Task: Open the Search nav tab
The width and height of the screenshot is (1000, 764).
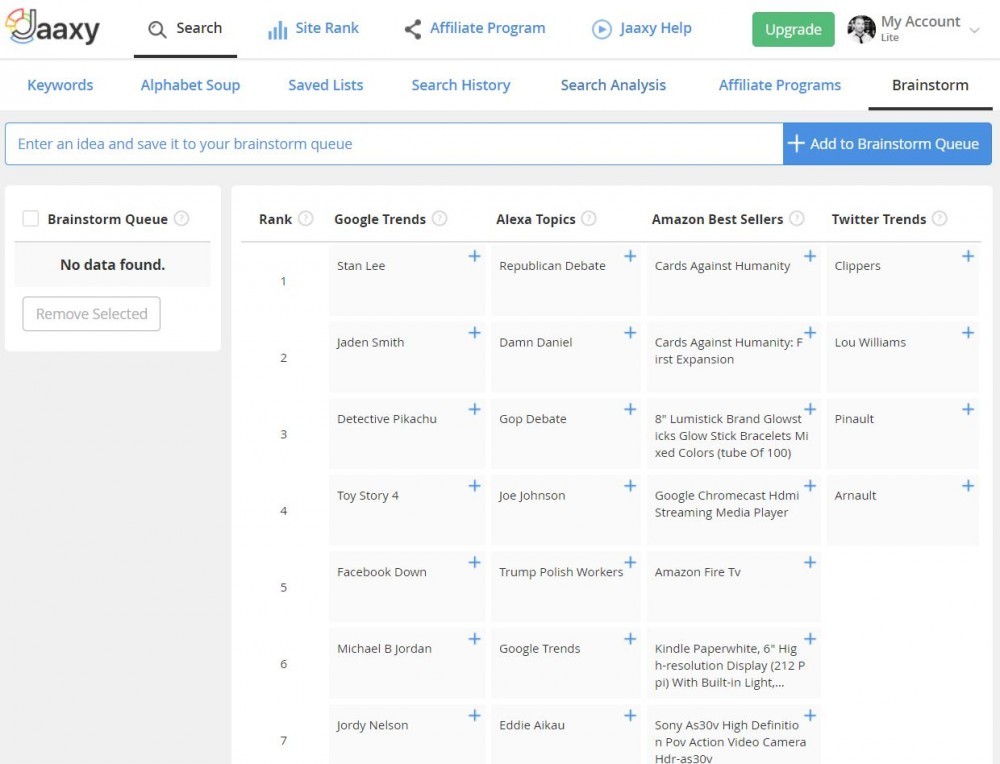Action: point(185,29)
